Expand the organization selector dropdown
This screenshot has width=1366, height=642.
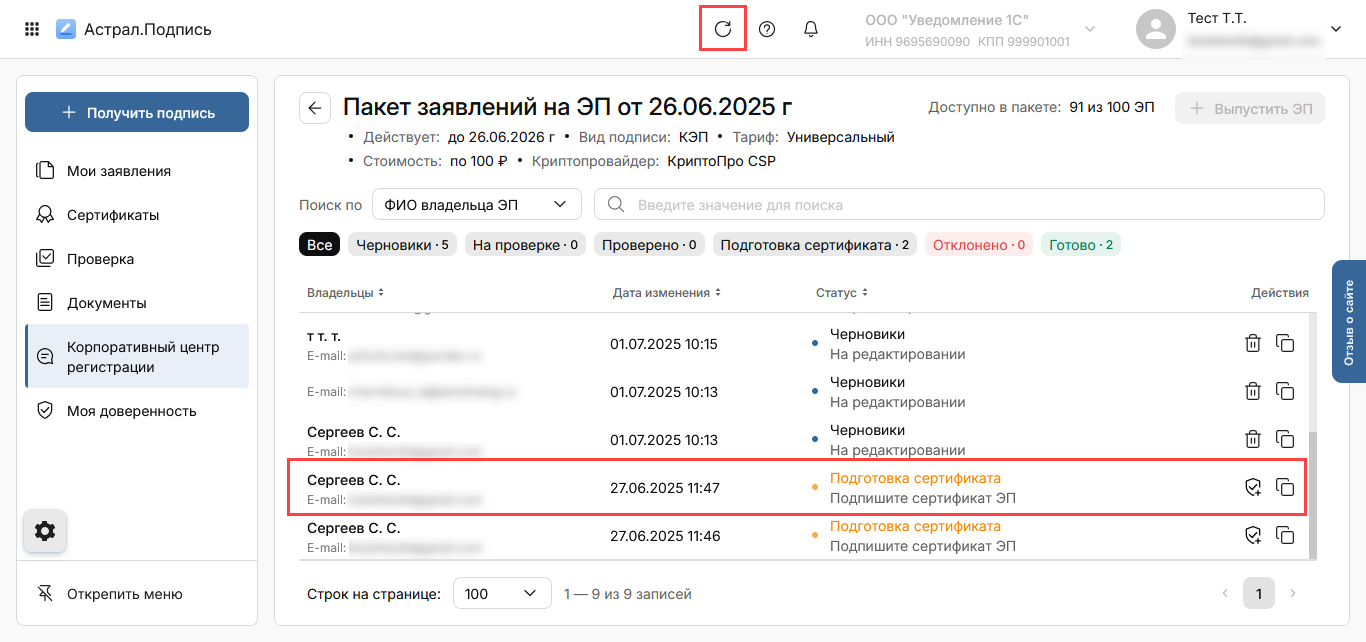pyautogui.click(x=1090, y=29)
